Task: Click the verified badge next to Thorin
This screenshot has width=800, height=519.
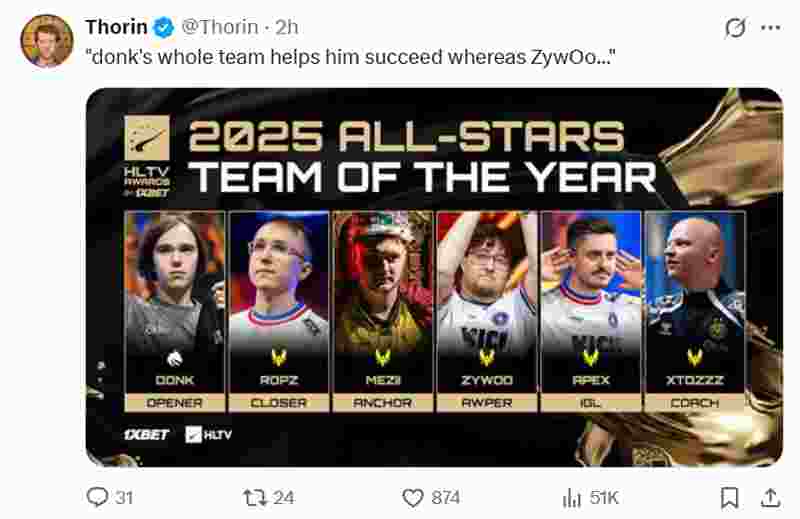Action: [x=164, y=27]
